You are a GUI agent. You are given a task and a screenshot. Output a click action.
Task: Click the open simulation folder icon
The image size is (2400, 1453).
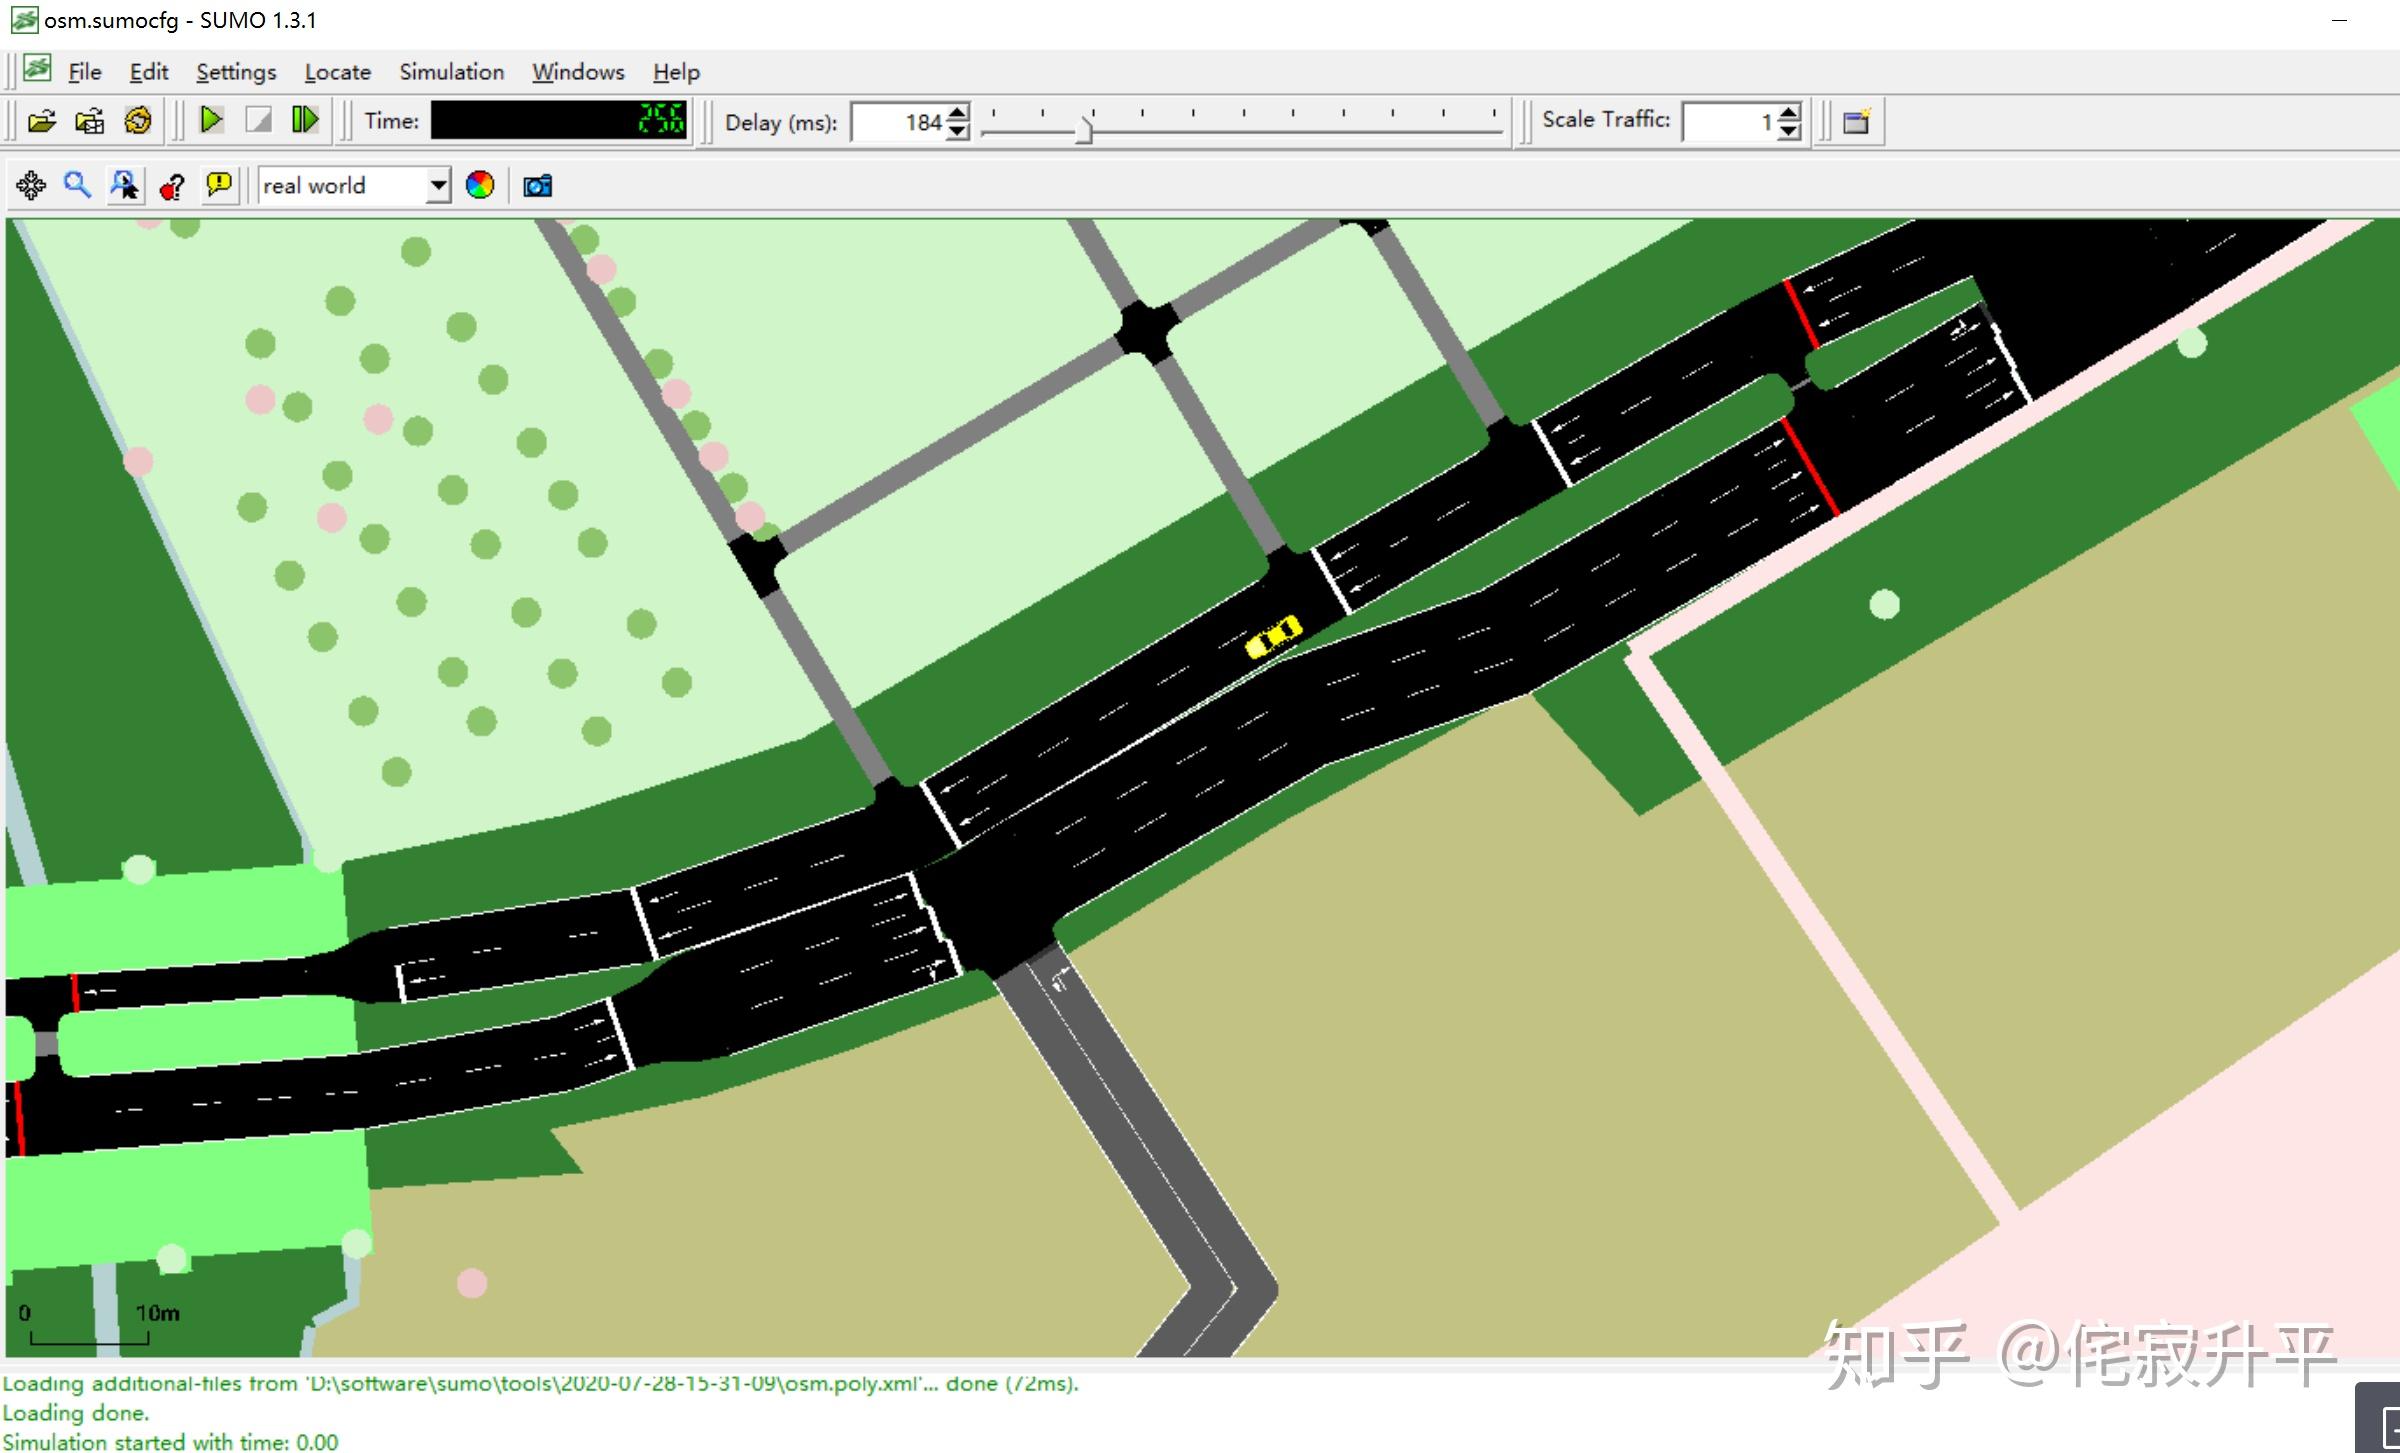[41, 121]
